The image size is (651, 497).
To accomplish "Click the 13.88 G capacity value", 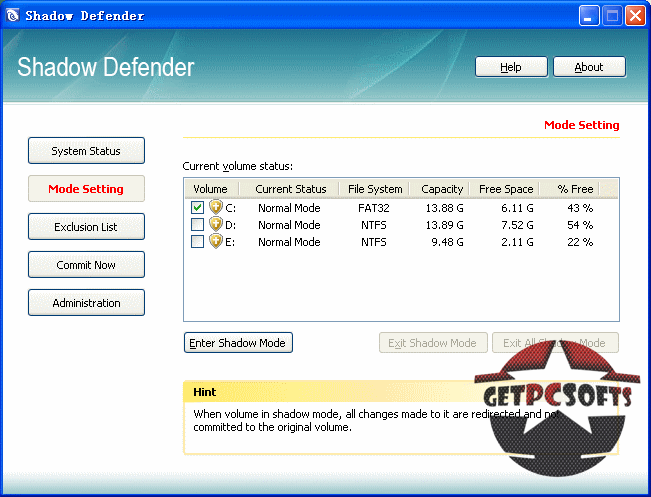I will 444,208.
